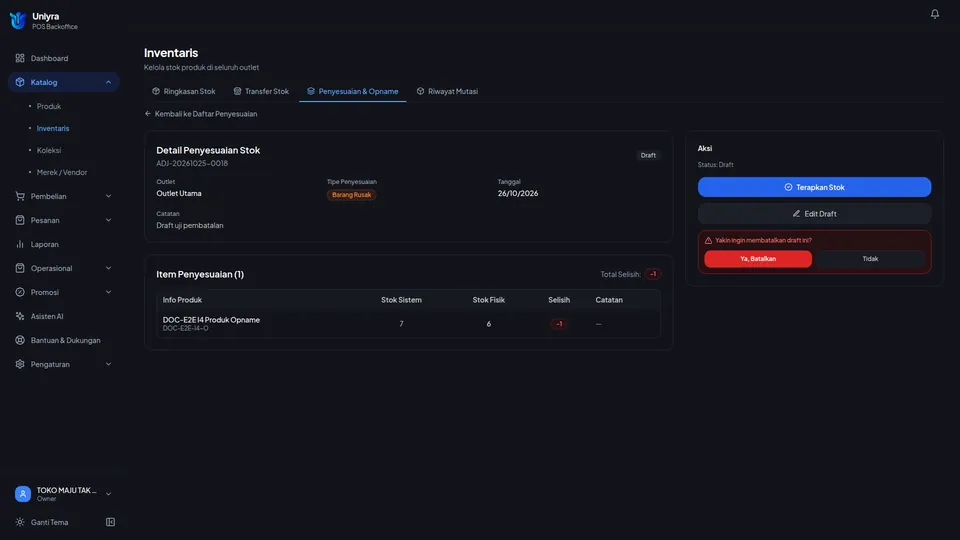This screenshot has height=540, width=960.
Task: Click the Pesanan bag icon
Action: pos(20,220)
